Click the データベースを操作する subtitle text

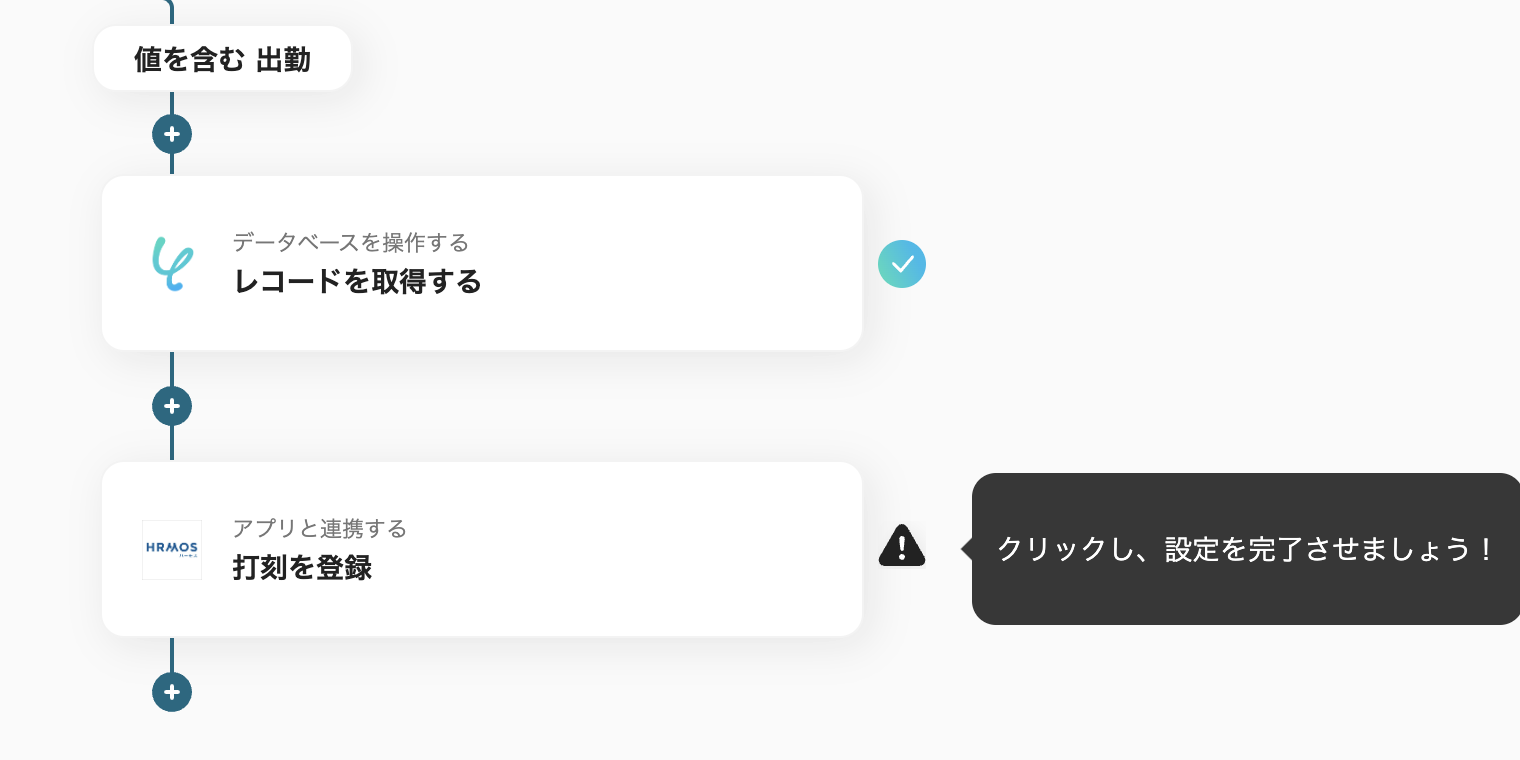pyautogui.click(x=350, y=242)
